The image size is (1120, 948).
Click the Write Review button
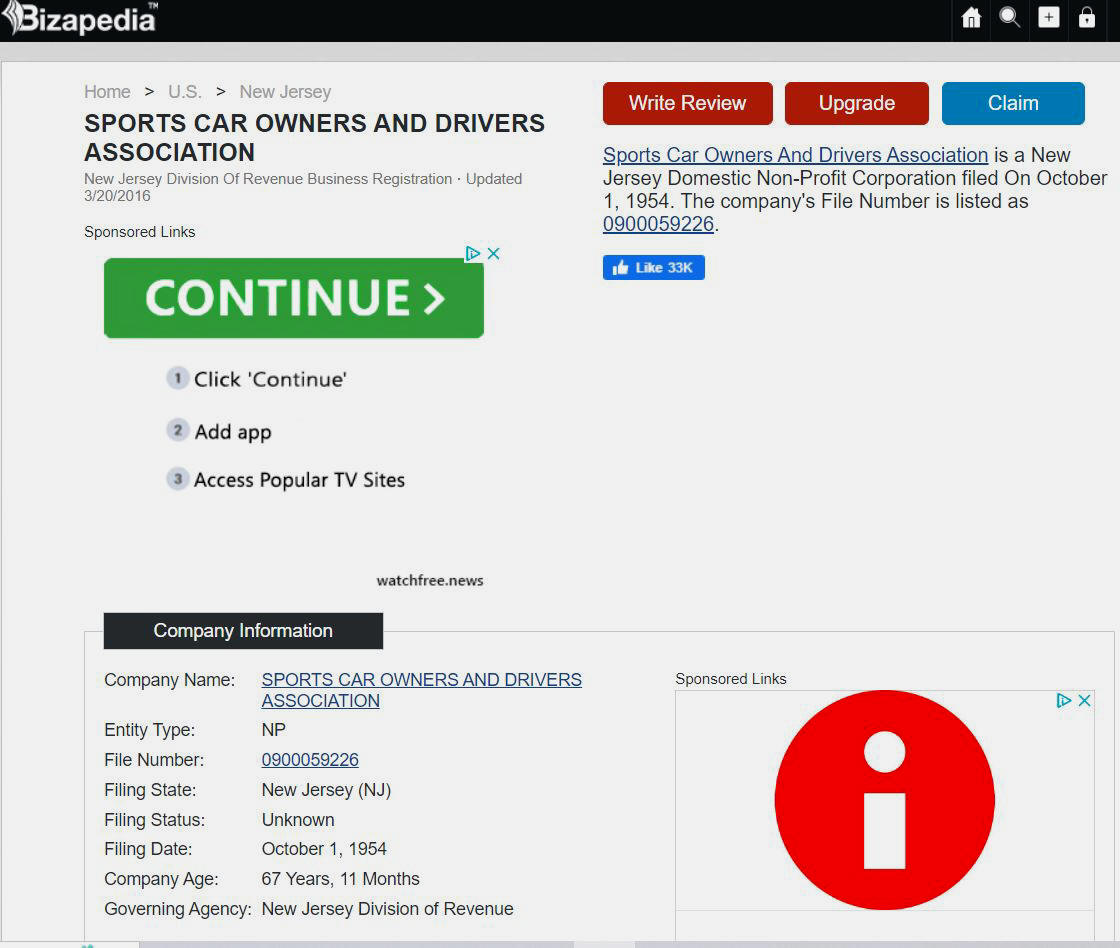687,104
